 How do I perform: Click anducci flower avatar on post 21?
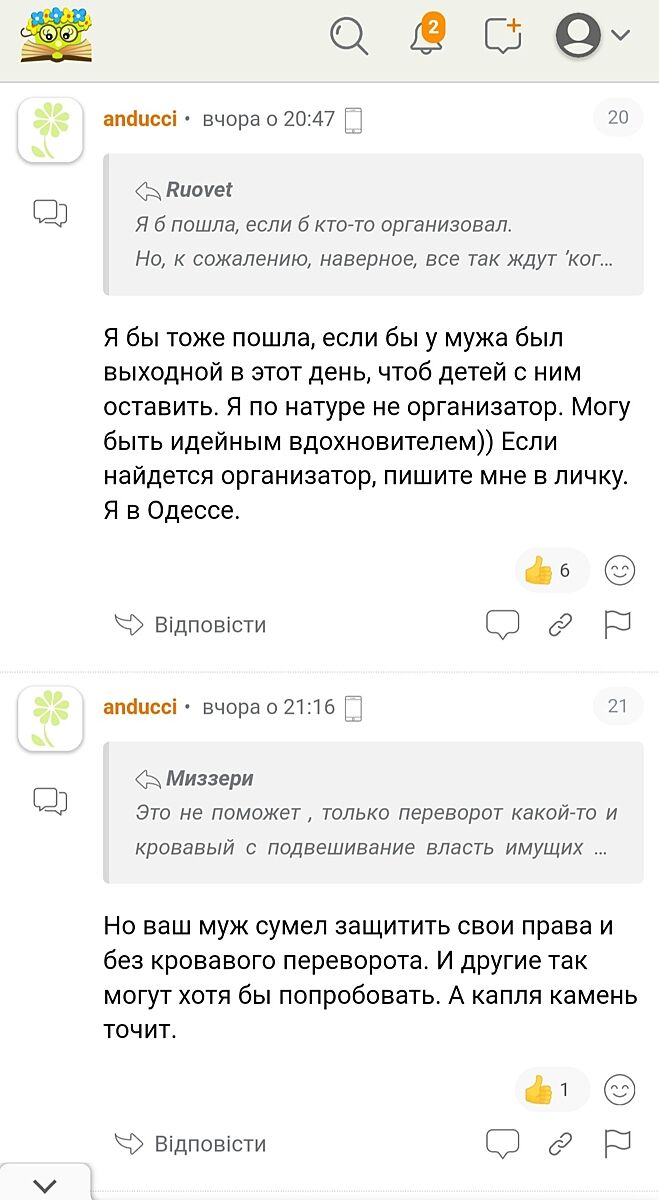pos(50,719)
